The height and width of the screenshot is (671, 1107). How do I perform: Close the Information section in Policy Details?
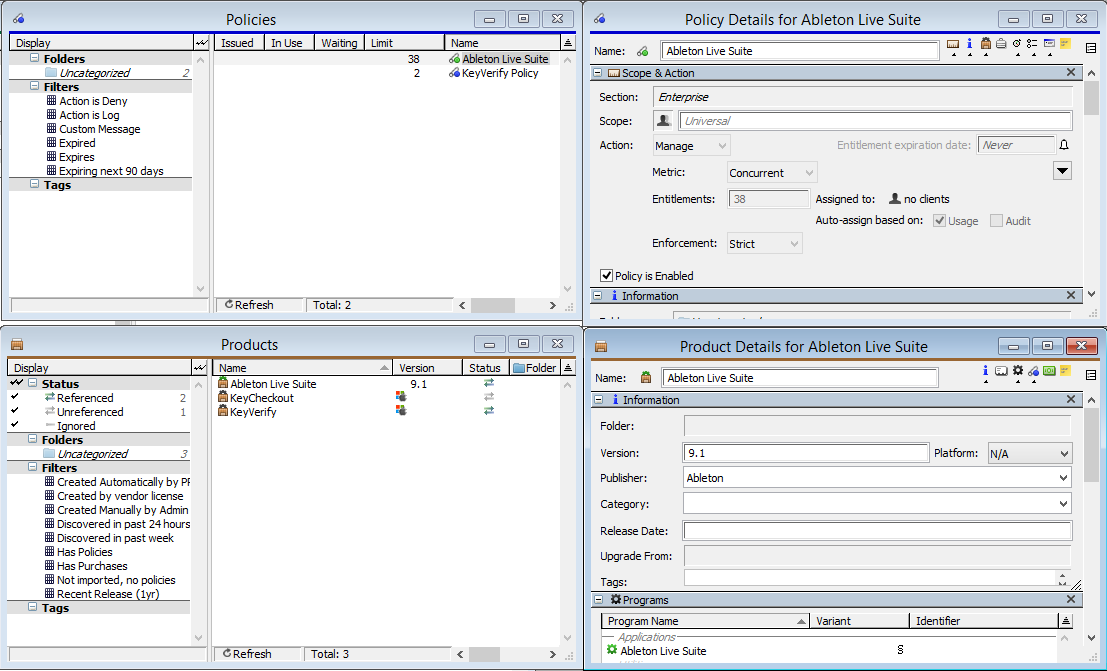pyautogui.click(x=1071, y=295)
